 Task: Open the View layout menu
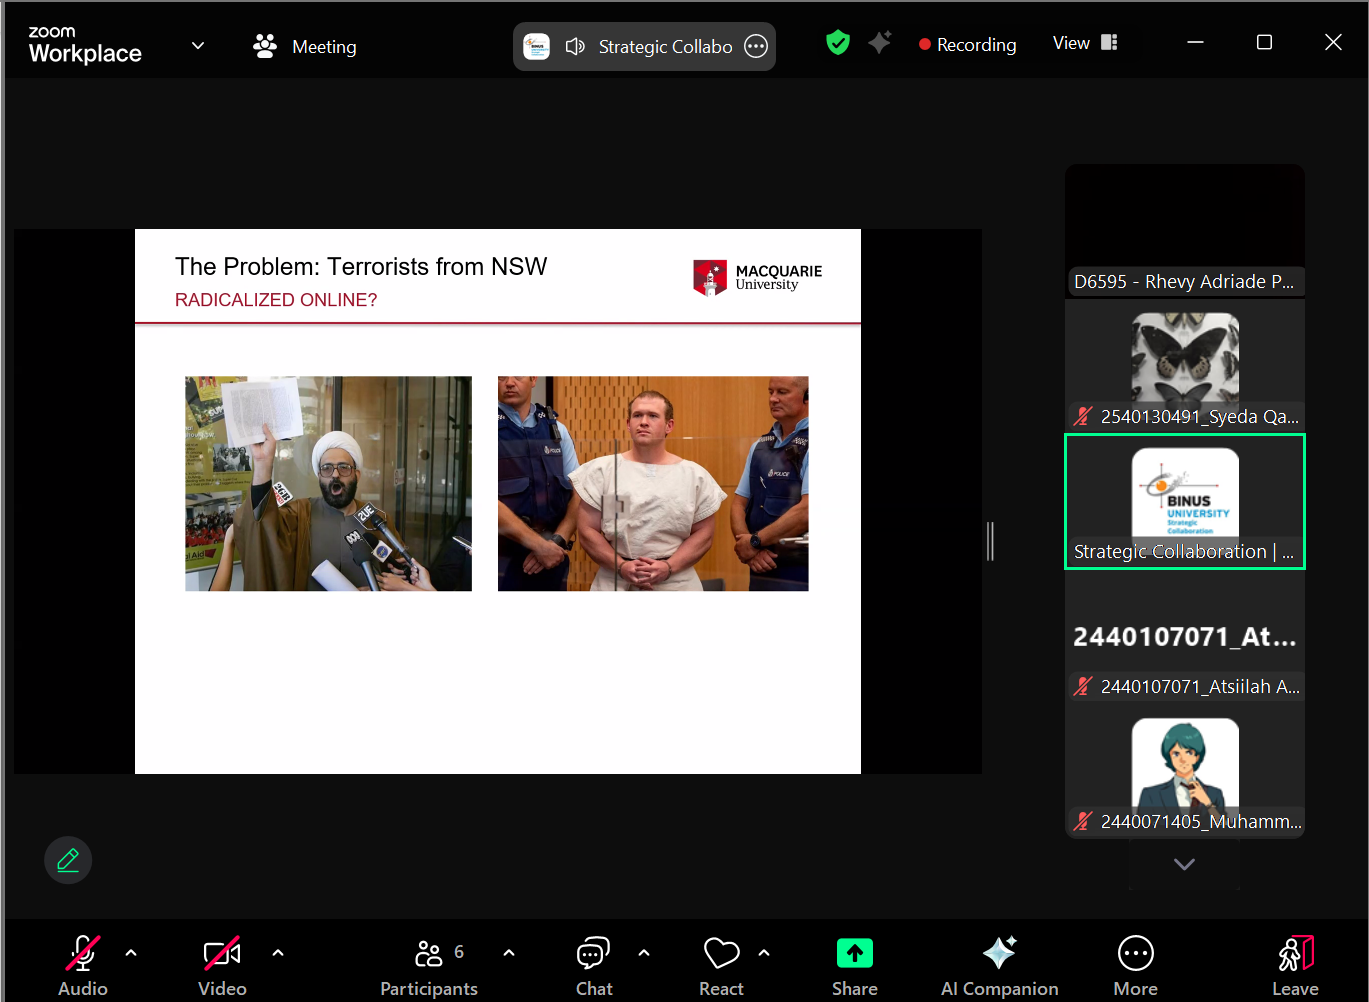click(x=1085, y=43)
